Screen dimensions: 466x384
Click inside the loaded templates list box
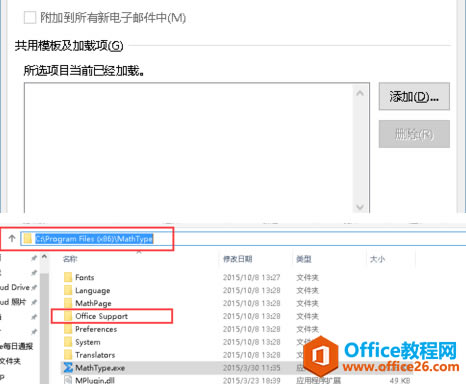click(x=188, y=147)
